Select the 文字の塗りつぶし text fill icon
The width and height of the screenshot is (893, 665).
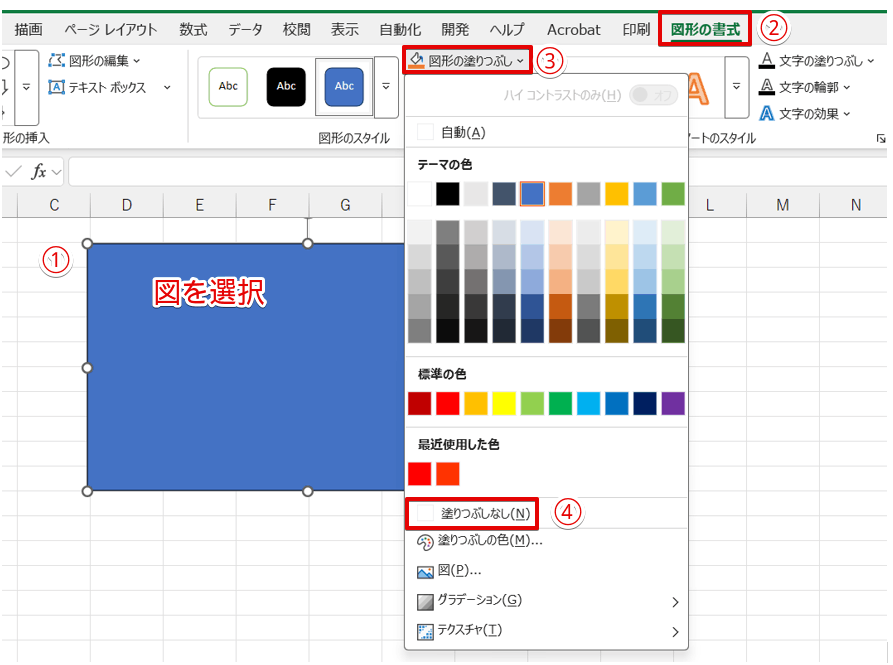(x=769, y=60)
